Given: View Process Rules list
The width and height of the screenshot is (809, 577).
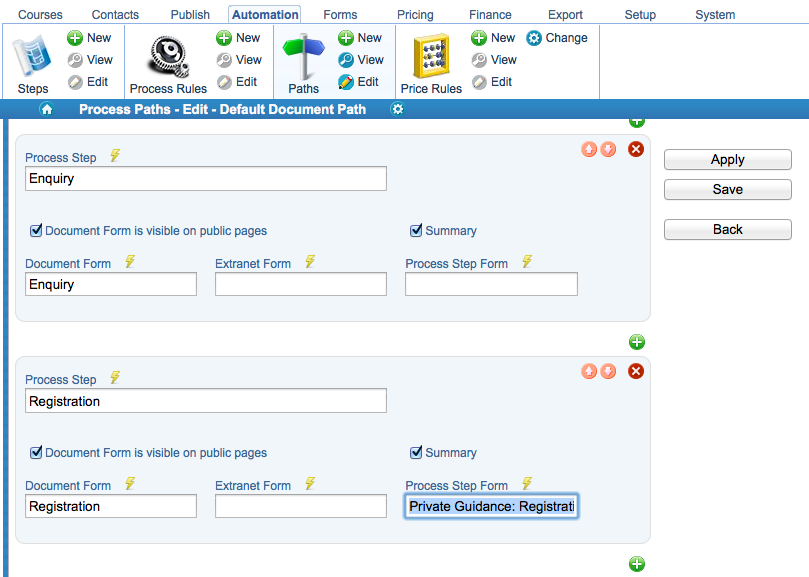Looking at the screenshot, I should [x=239, y=60].
